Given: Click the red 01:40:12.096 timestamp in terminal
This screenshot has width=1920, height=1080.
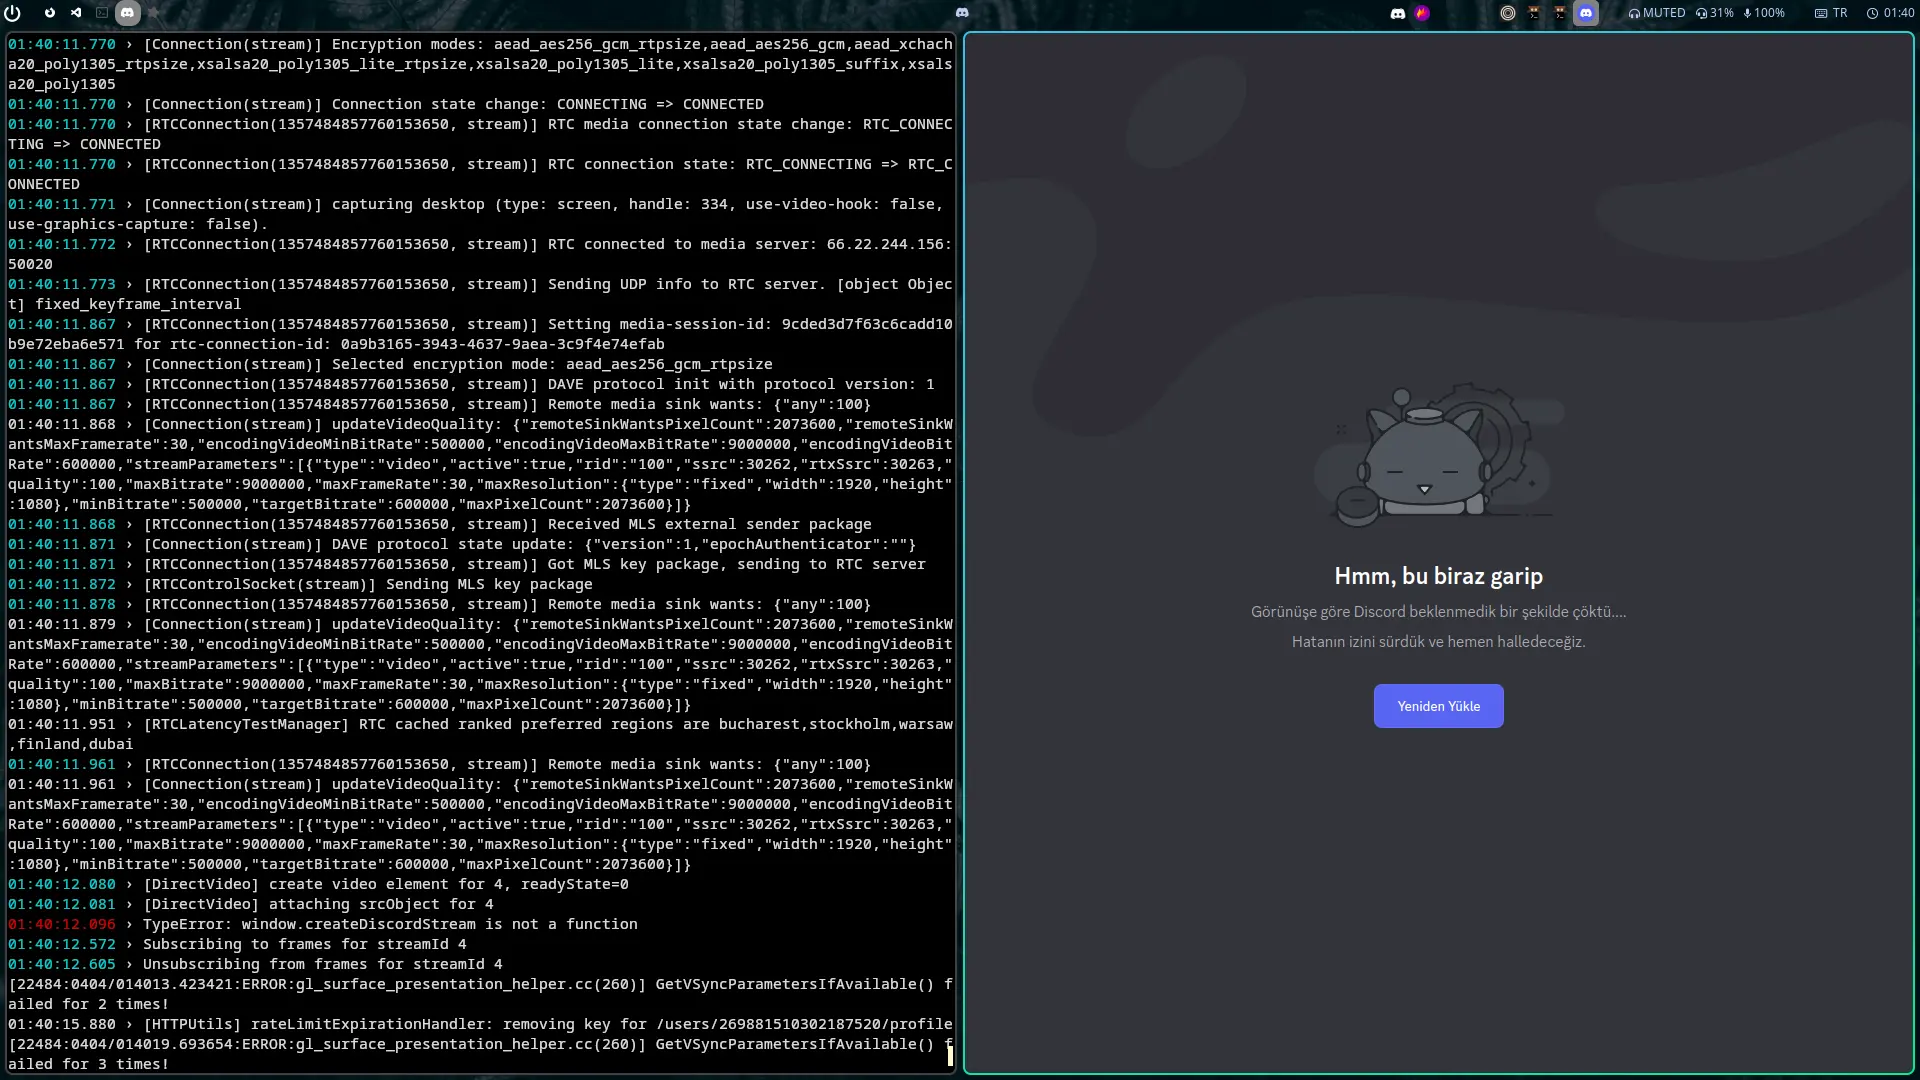Looking at the screenshot, I should click(62, 924).
